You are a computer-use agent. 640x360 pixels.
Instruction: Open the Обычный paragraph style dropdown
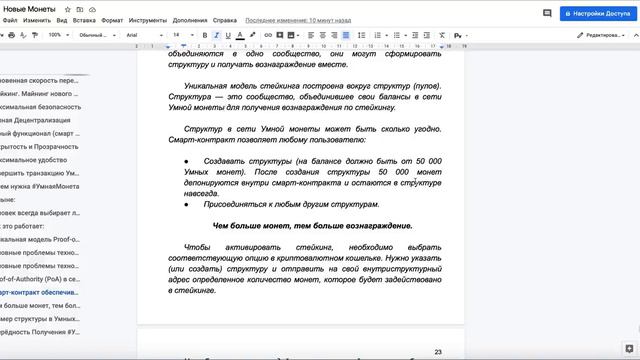pyautogui.click(x=97, y=35)
